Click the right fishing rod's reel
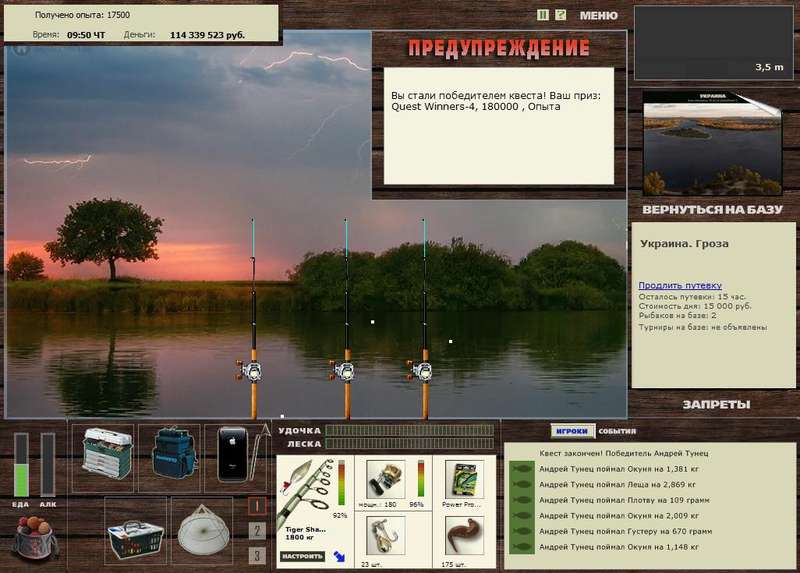Screen dimensions: 800x573 click(420, 371)
